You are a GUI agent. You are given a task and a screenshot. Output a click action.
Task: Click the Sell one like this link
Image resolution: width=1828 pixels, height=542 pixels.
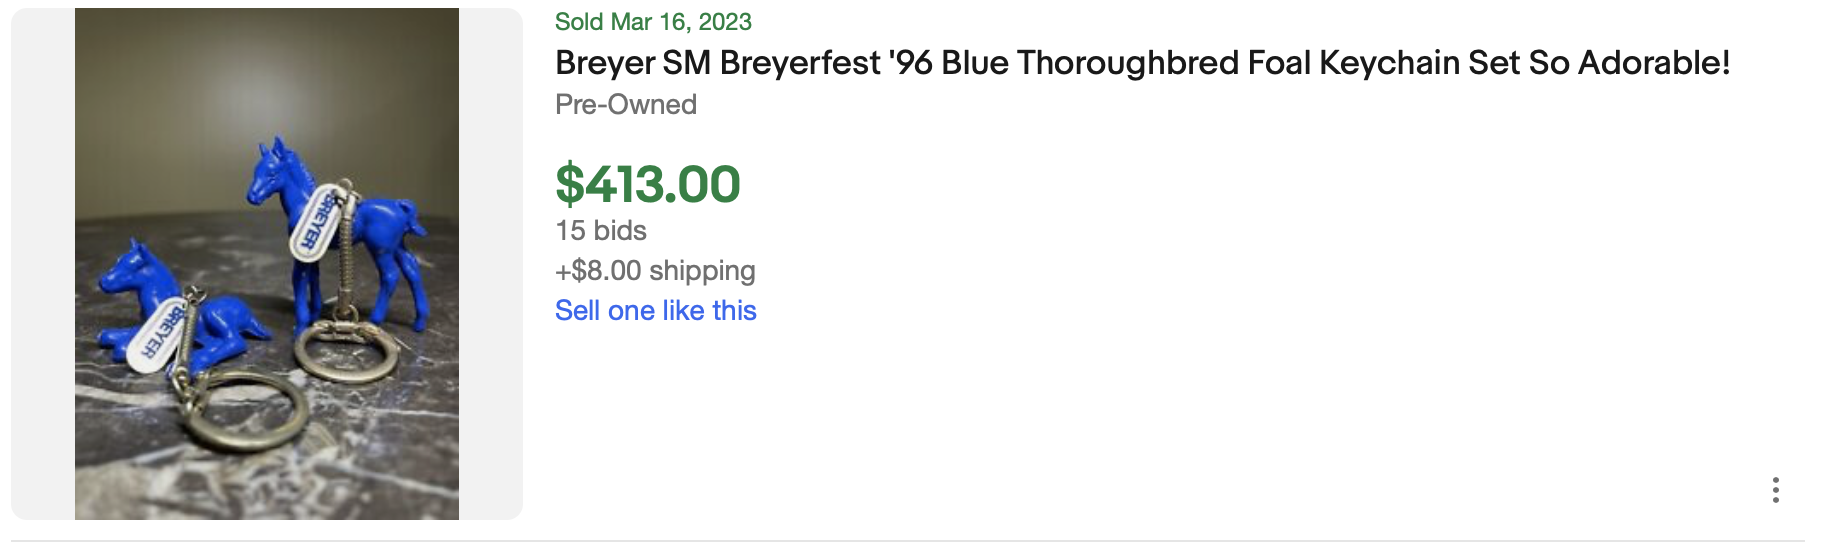(655, 311)
